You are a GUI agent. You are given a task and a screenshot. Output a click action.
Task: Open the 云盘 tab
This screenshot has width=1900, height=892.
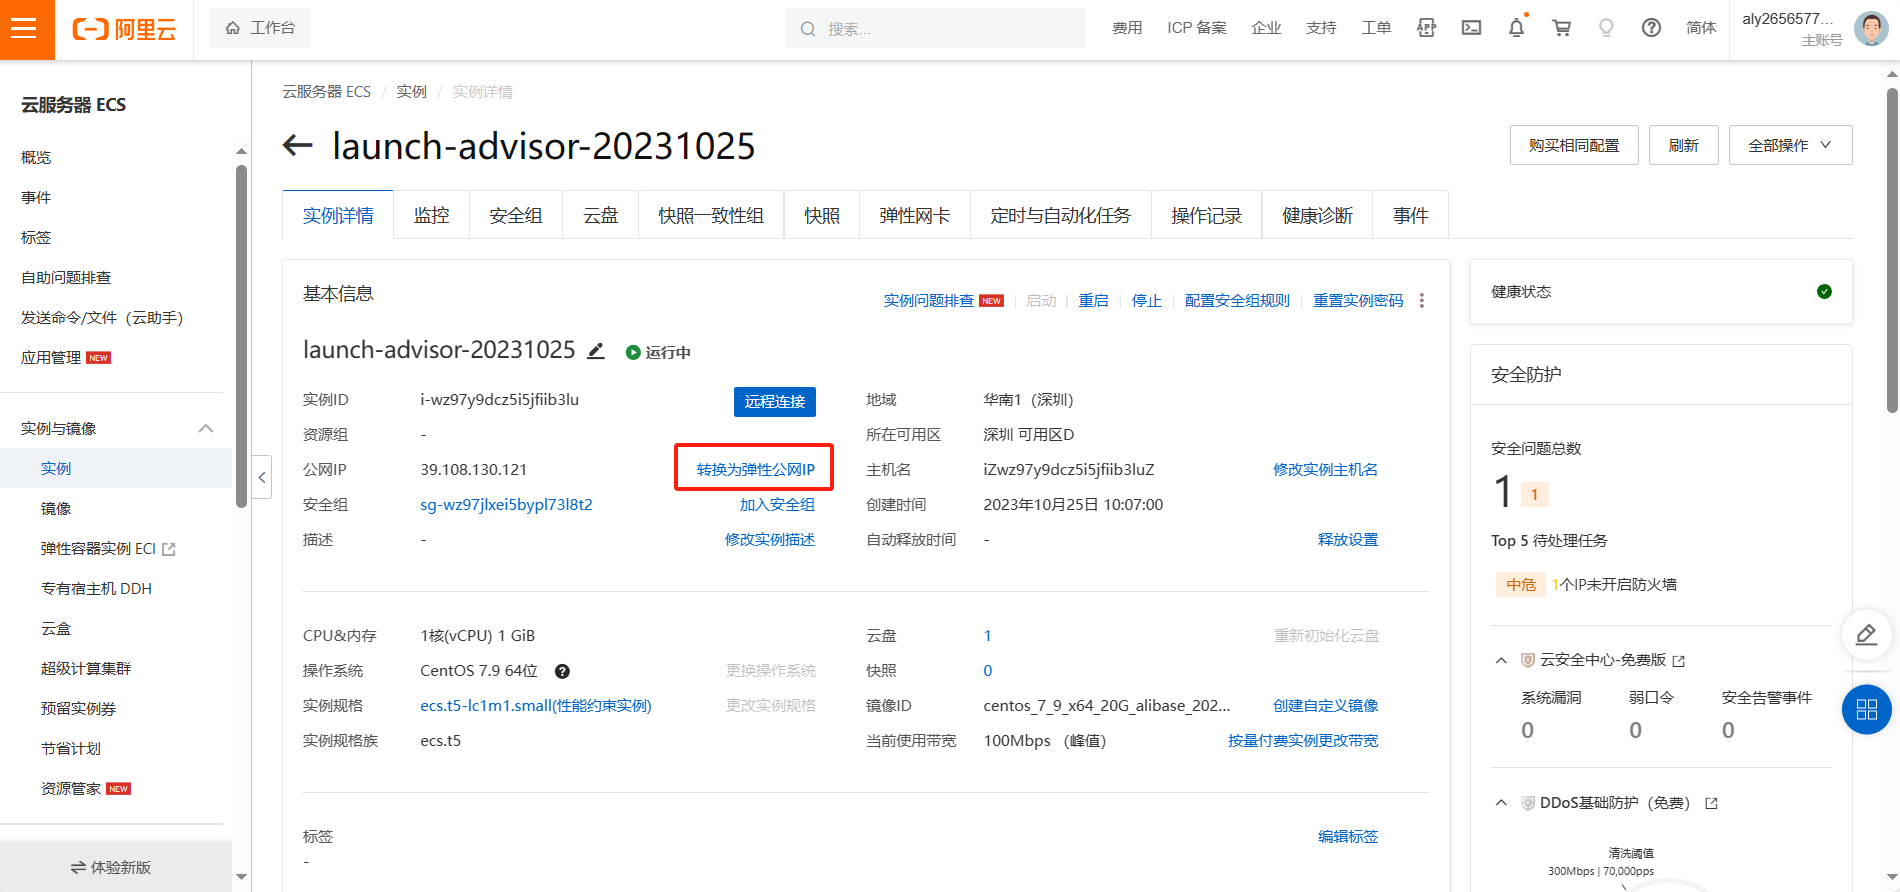pyautogui.click(x=600, y=215)
